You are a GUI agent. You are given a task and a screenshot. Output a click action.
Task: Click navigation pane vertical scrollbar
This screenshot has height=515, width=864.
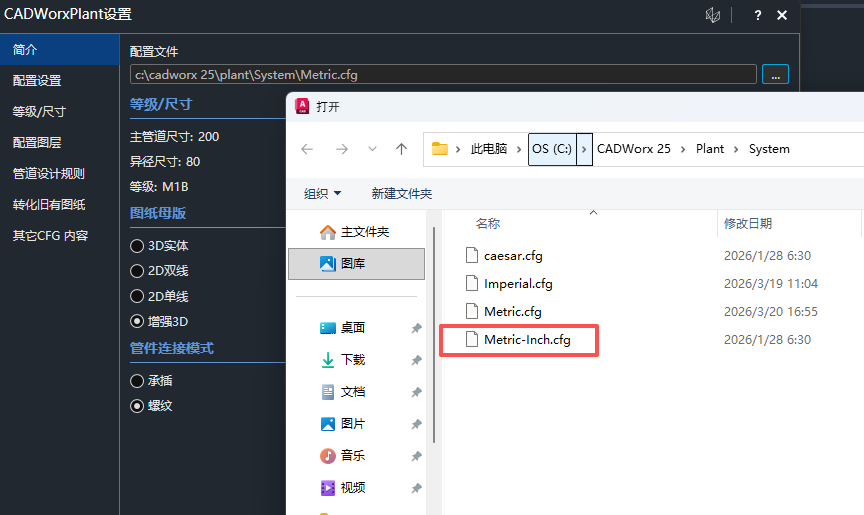[434, 335]
